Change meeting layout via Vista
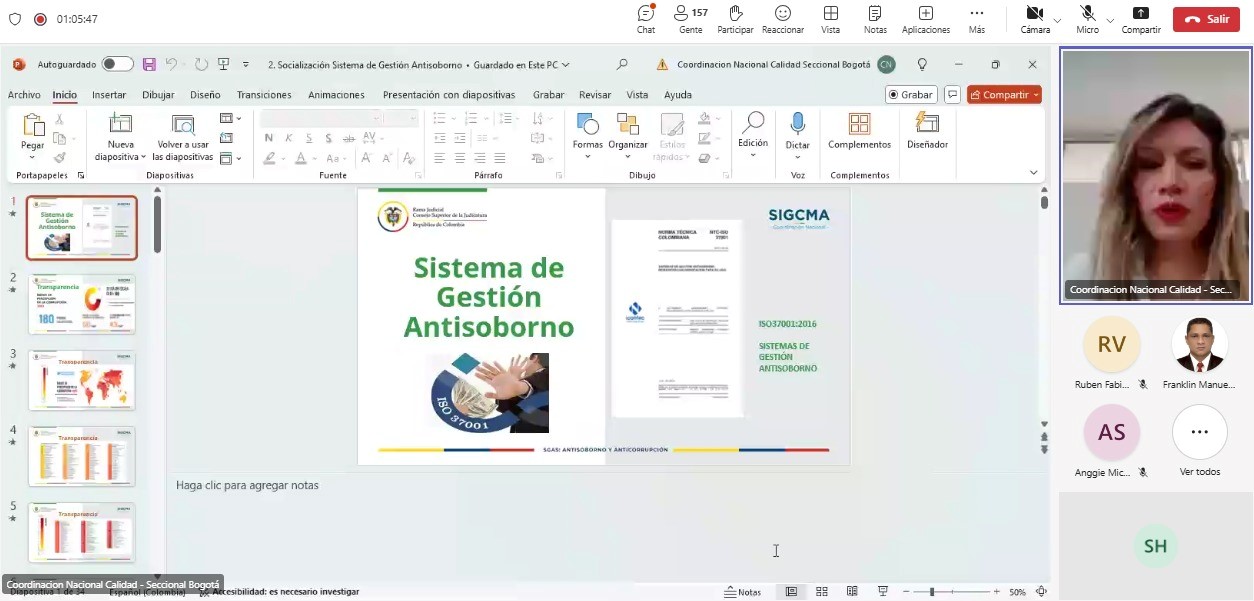Viewport: 1254px width, 601px height. [831, 18]
